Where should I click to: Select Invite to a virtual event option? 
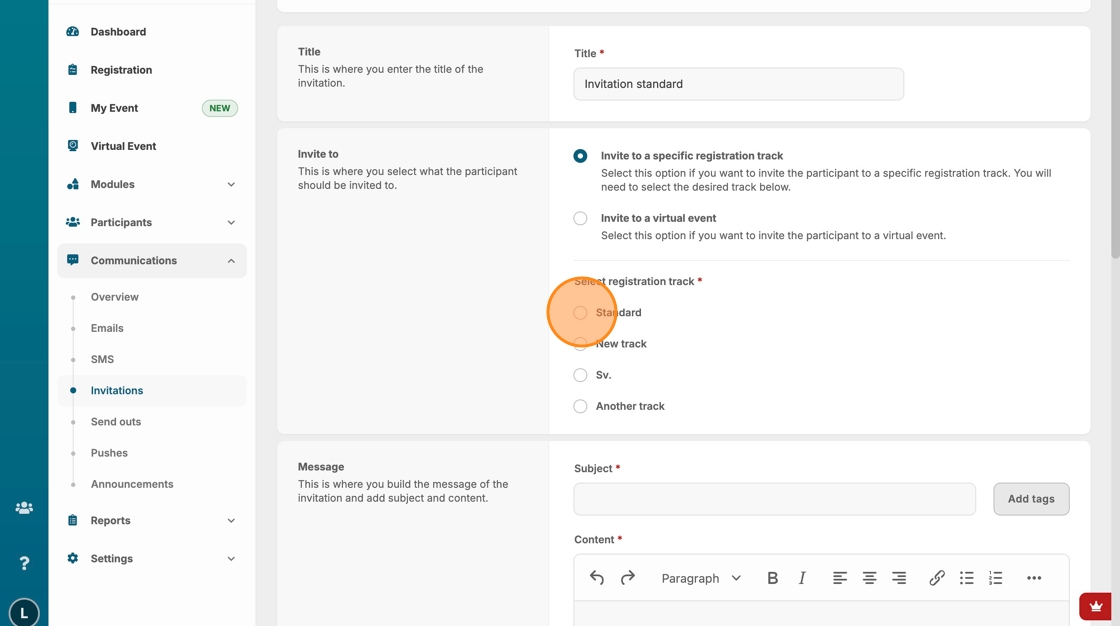click(x=580, y=218)
